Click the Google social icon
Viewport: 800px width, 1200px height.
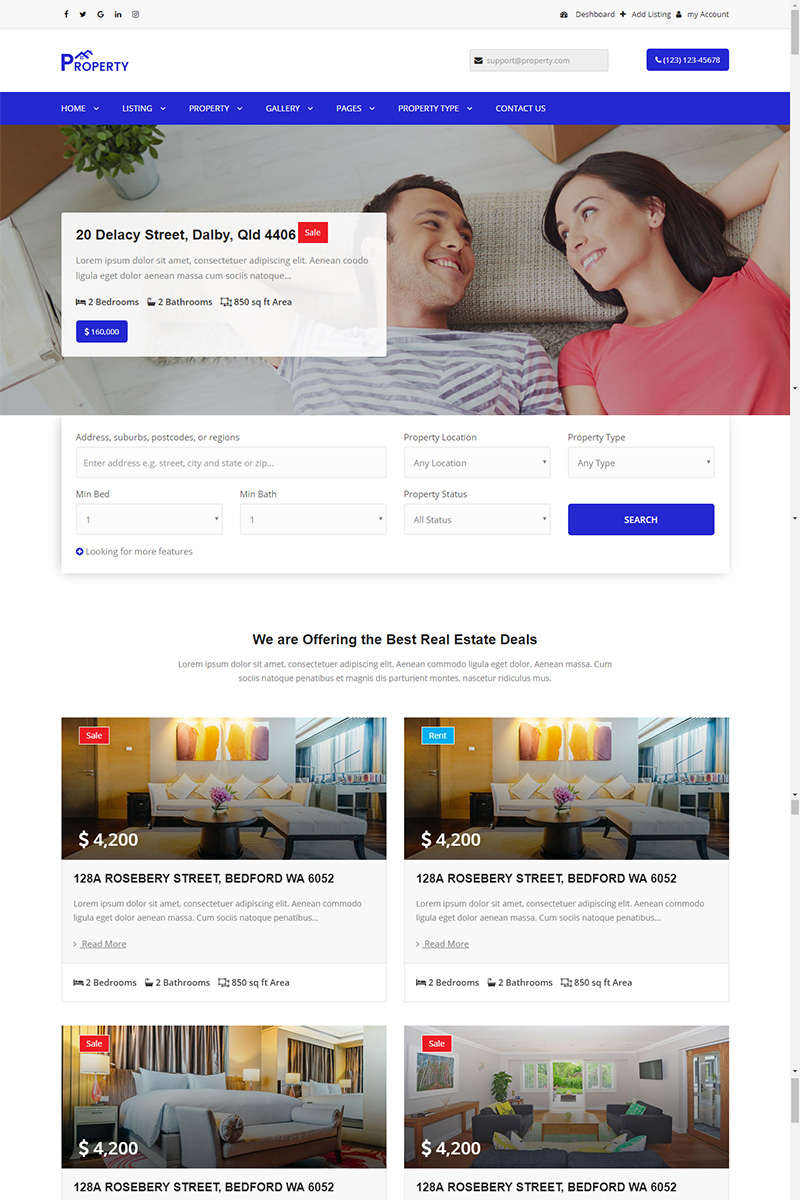point(100,14)
